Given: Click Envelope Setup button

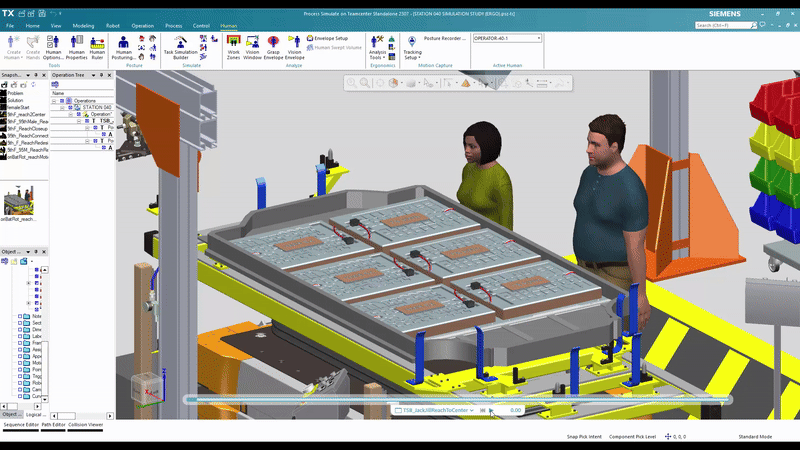Looking at the screenshot, I should click(330, 38).
